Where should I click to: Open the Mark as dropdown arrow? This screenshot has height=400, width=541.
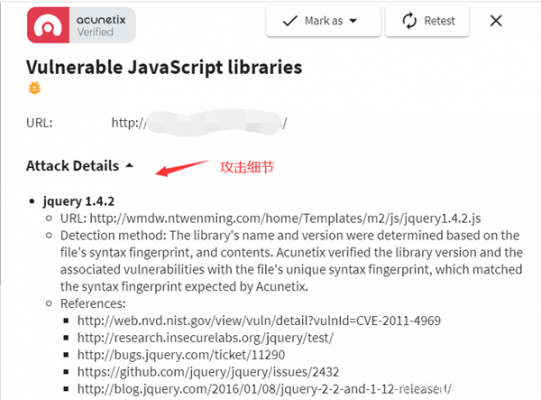[x=353, y=21]
